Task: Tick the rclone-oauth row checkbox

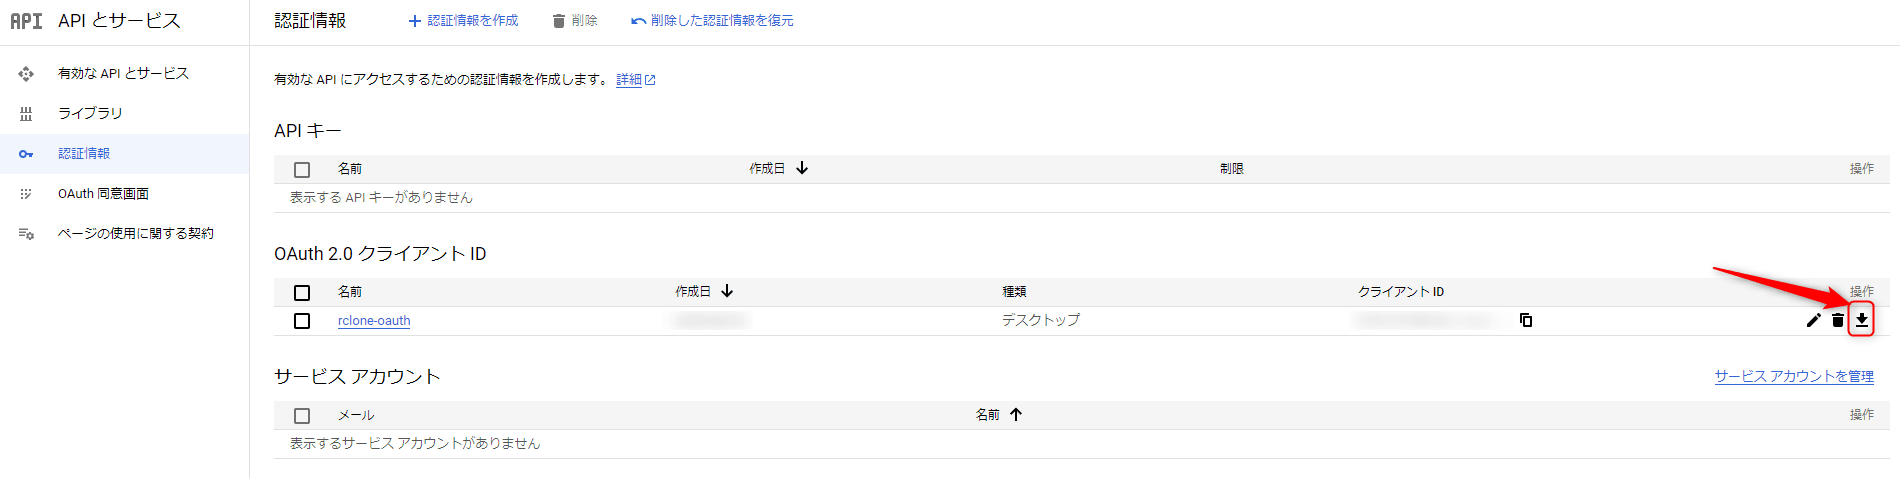Action: [x=302, y=321]
